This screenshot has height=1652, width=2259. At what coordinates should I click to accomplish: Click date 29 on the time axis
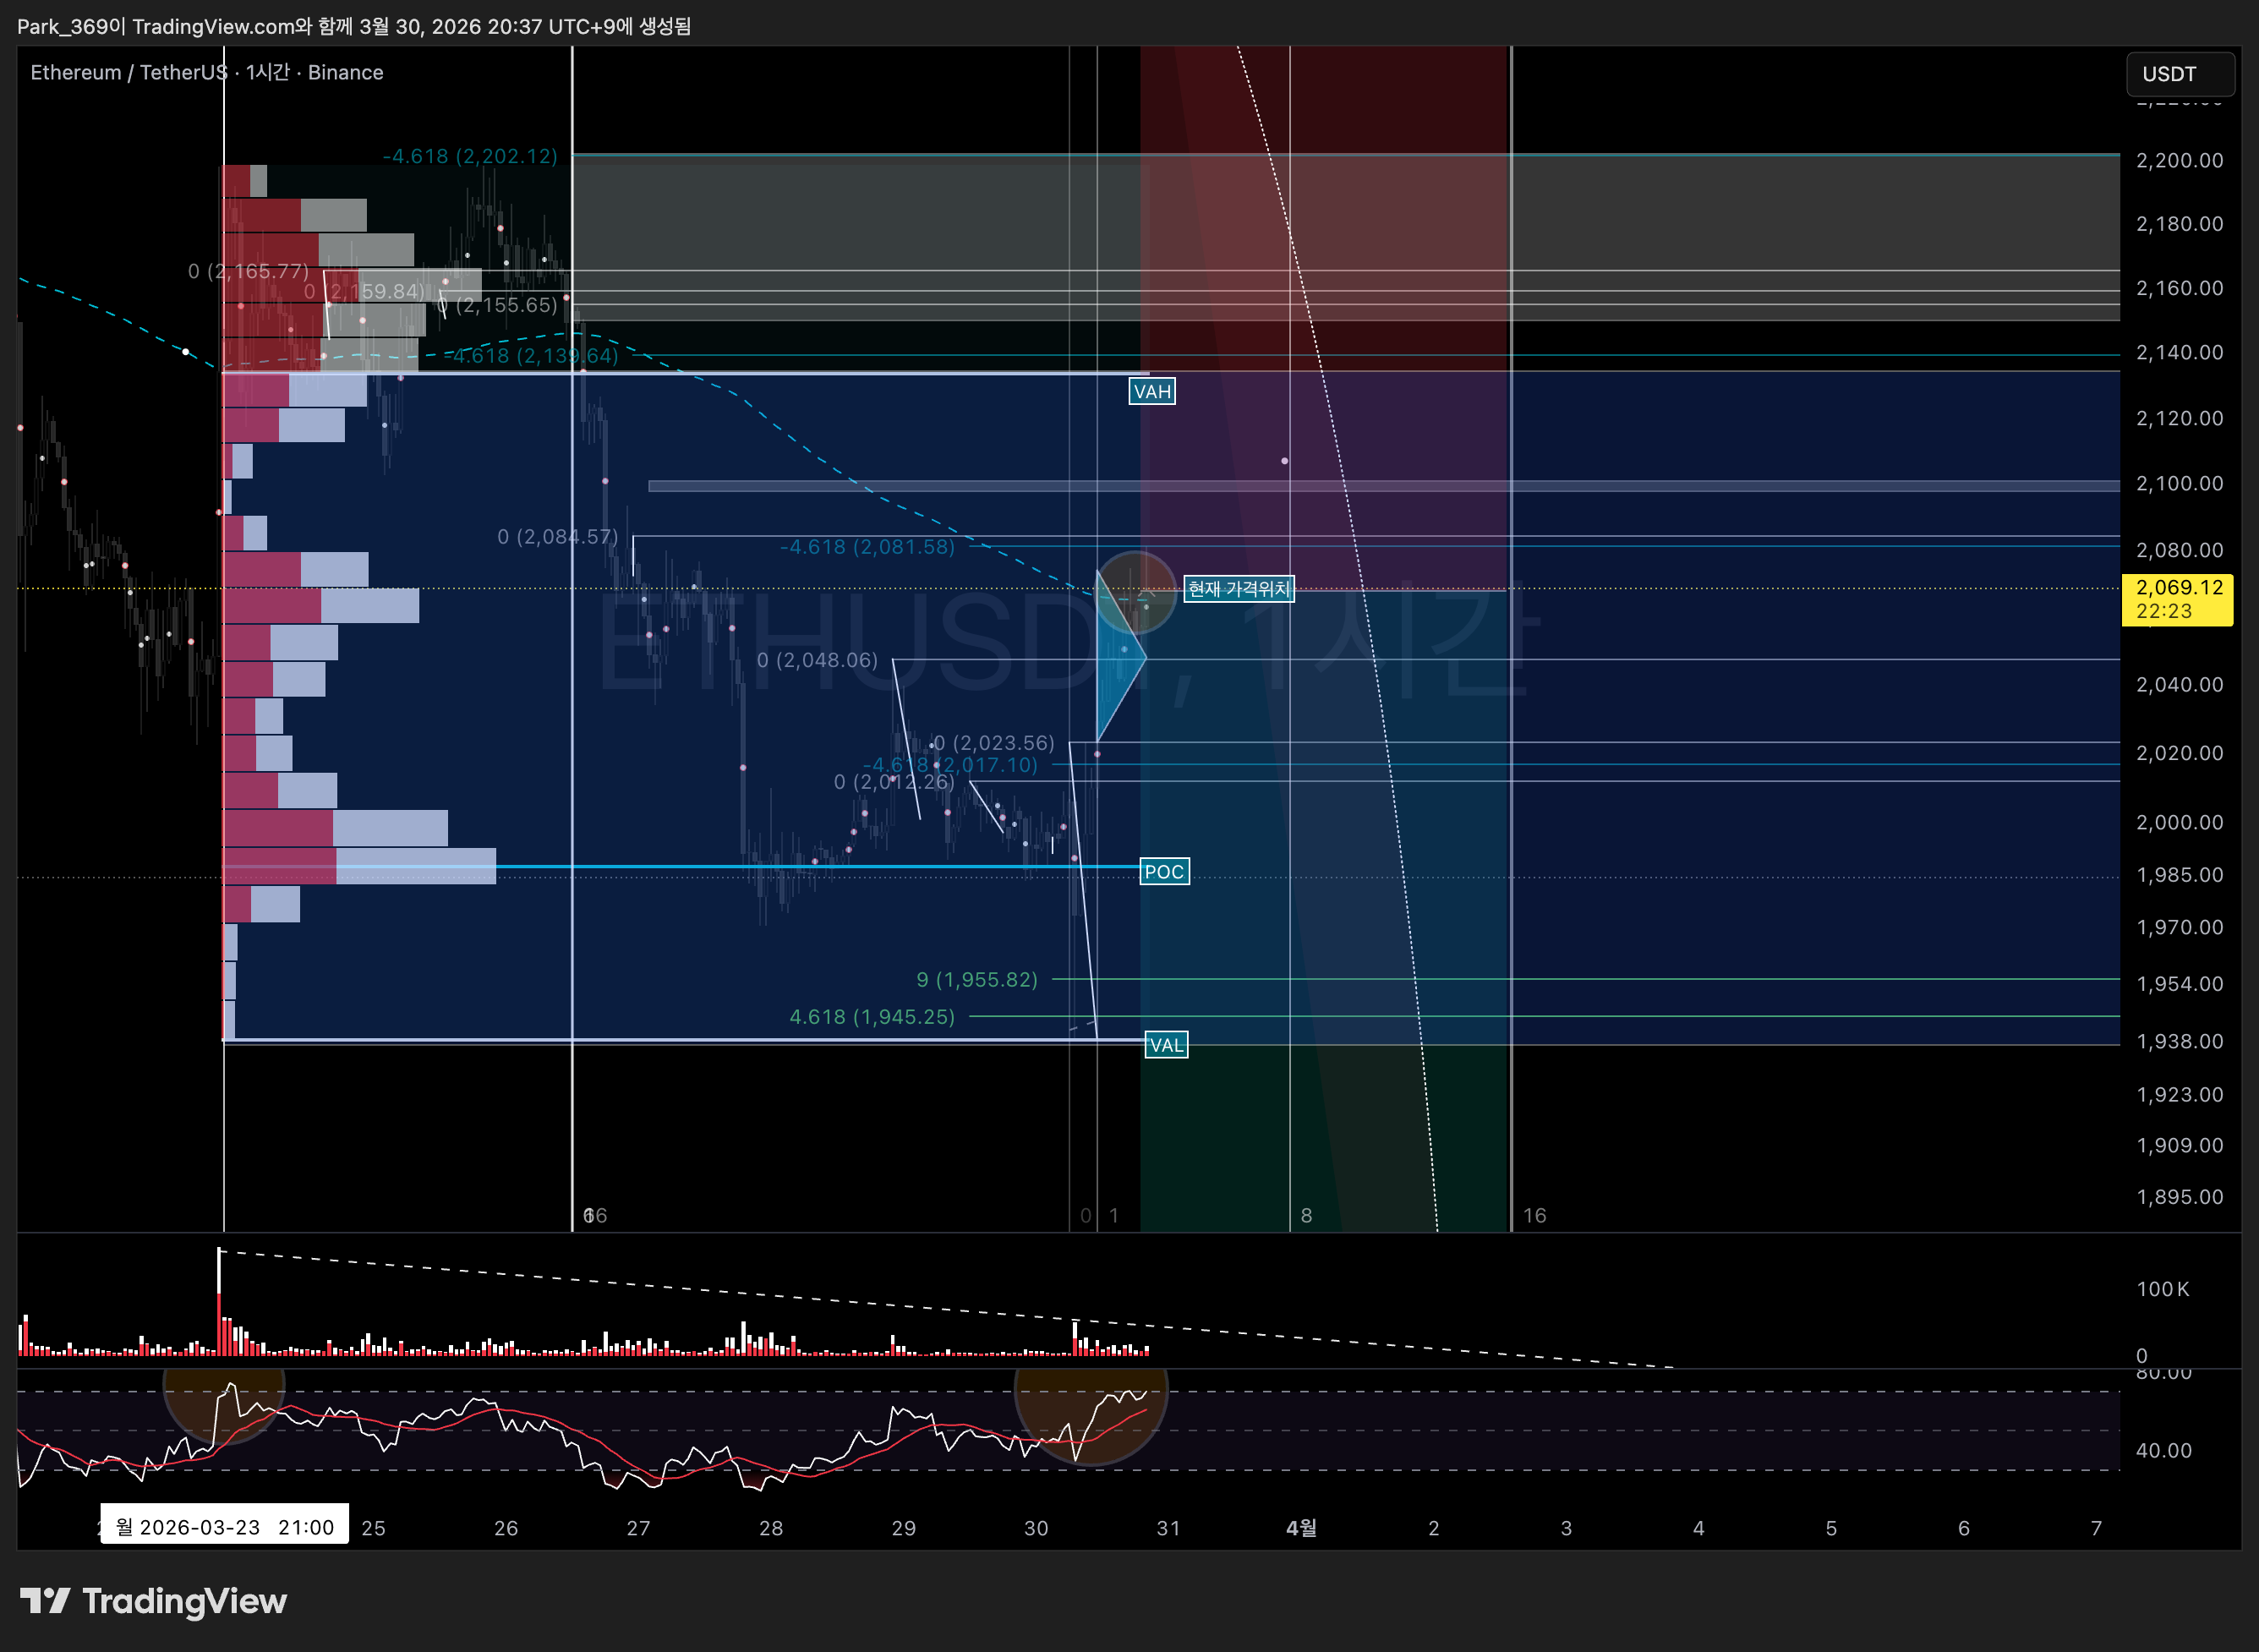(903, 1528)
